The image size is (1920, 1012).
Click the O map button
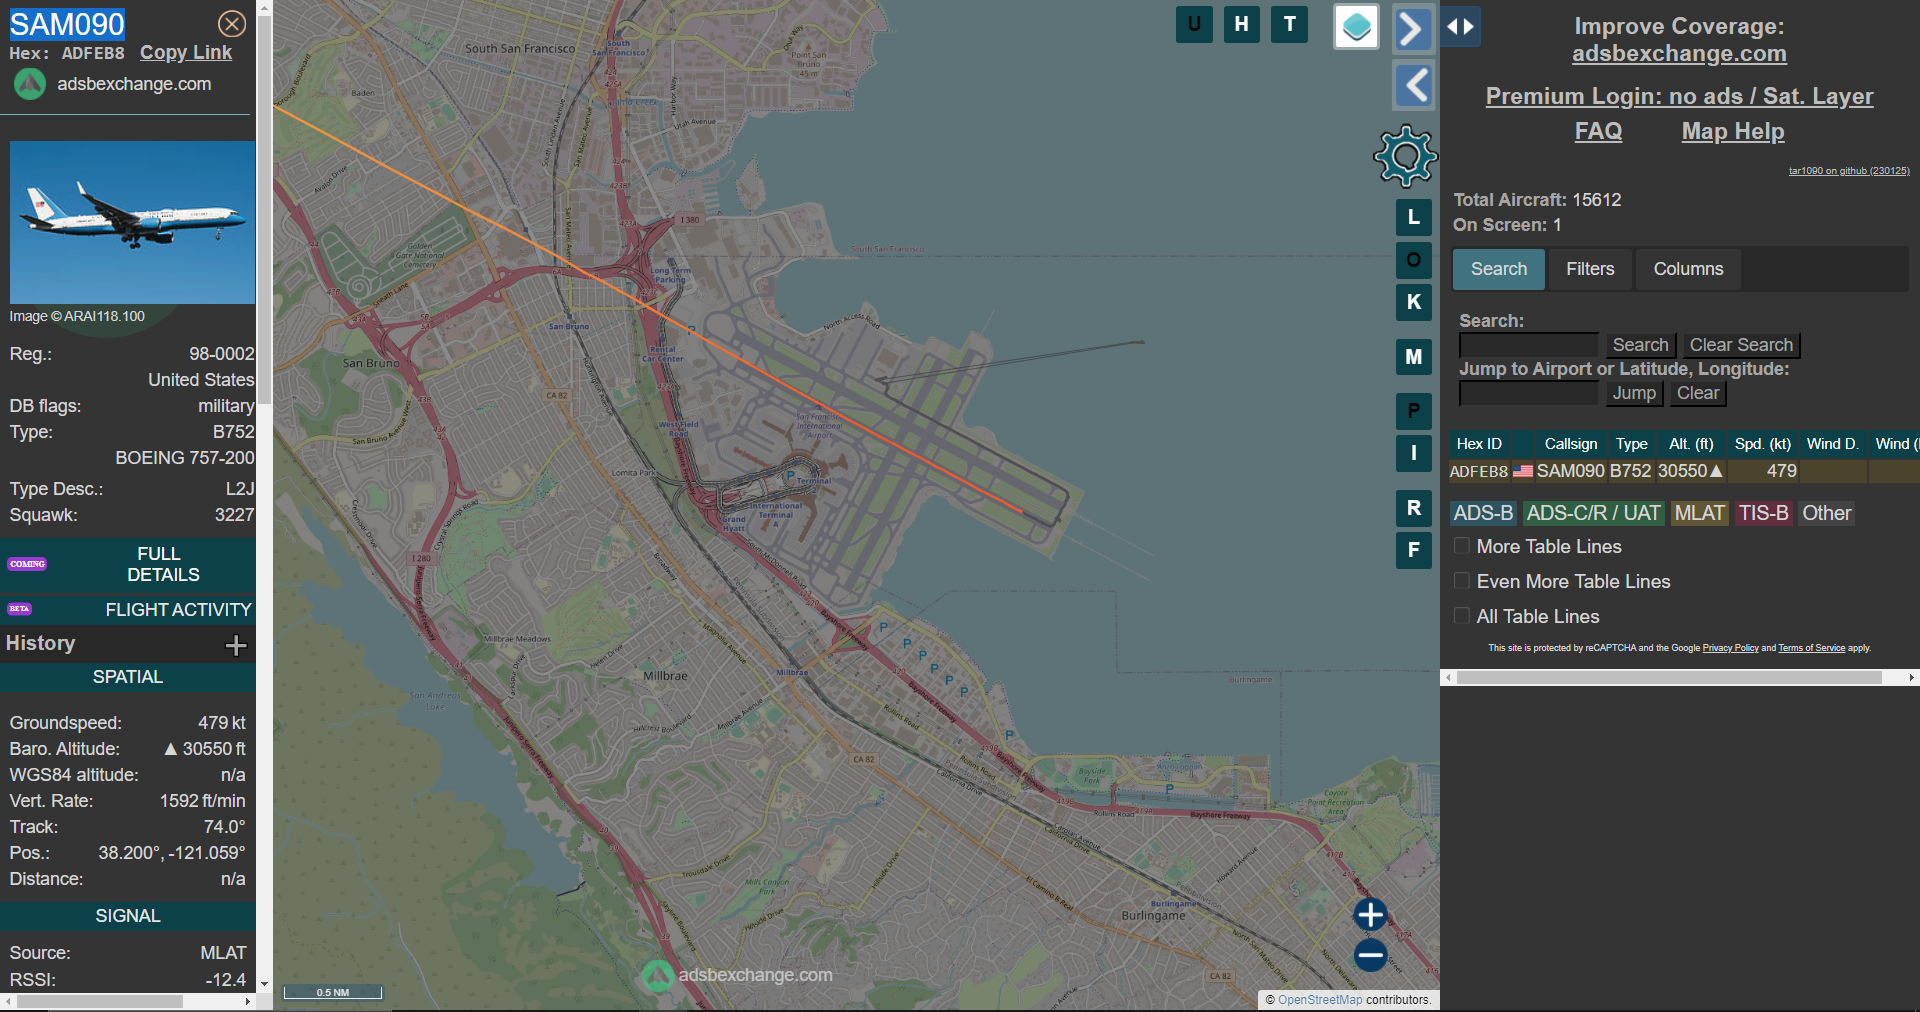(x=1414, y=260)
